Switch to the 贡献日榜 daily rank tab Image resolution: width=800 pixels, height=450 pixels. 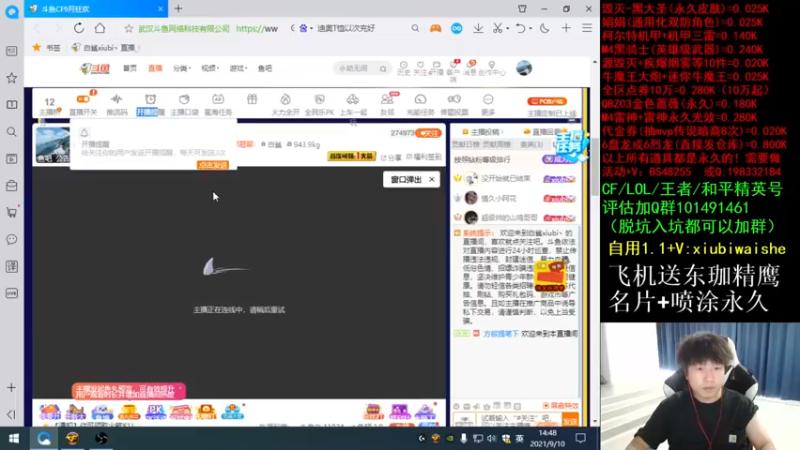coord(465,145)
